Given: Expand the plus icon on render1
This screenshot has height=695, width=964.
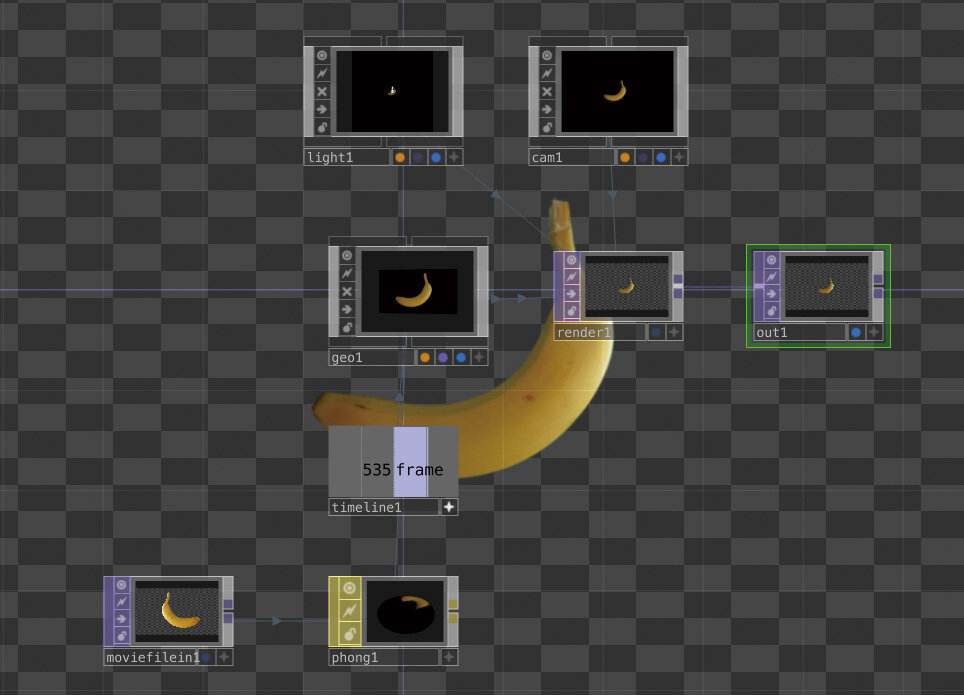Looking at the screenshot, I should 674,332.
